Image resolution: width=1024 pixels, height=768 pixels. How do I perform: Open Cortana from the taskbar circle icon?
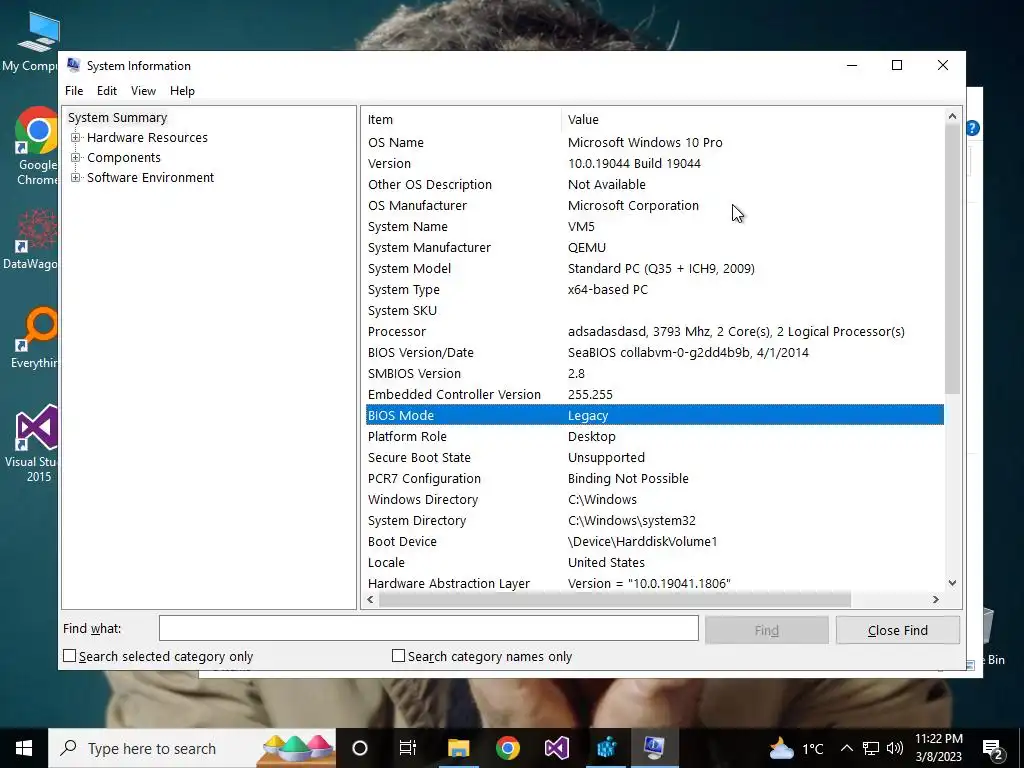click(360, 748)
